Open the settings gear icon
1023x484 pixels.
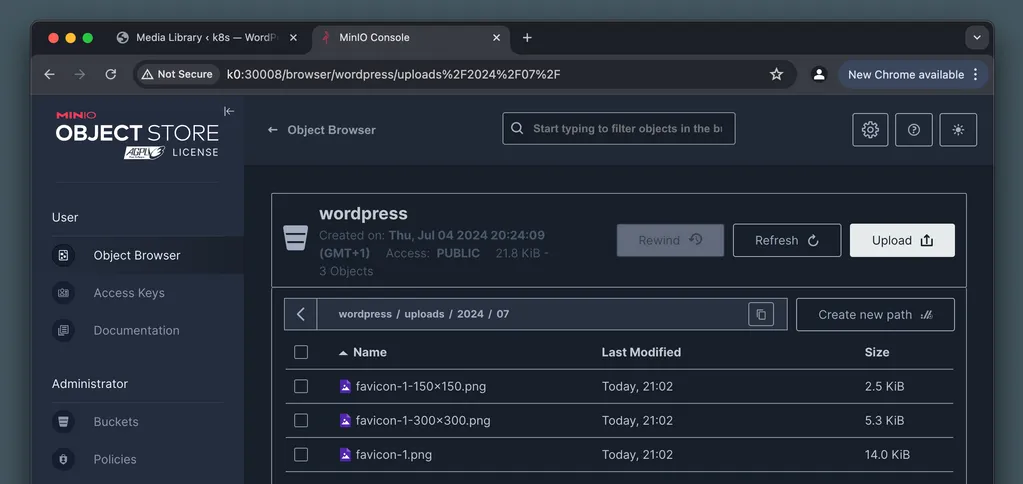[870, 129]
